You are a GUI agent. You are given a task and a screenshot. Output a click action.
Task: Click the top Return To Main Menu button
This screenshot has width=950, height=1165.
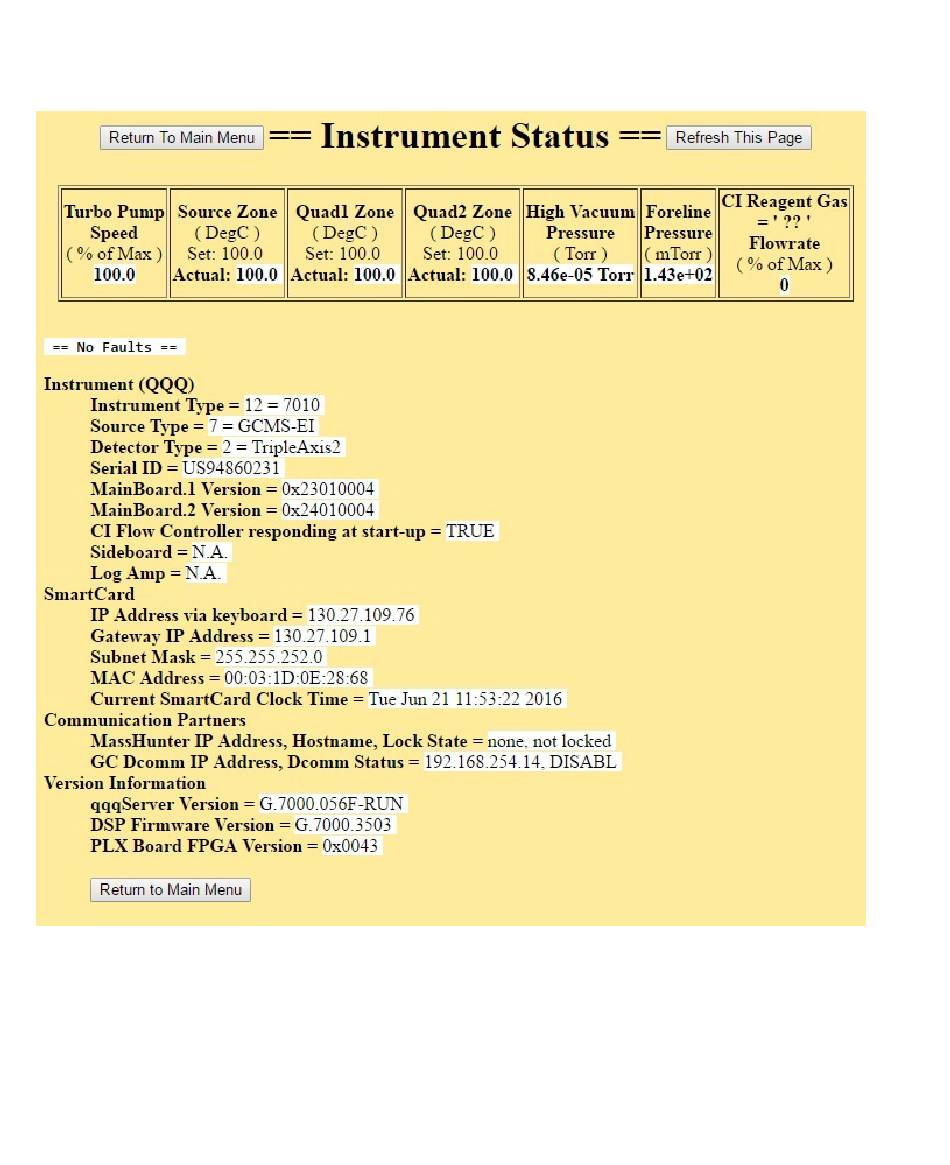click(181, 138)
